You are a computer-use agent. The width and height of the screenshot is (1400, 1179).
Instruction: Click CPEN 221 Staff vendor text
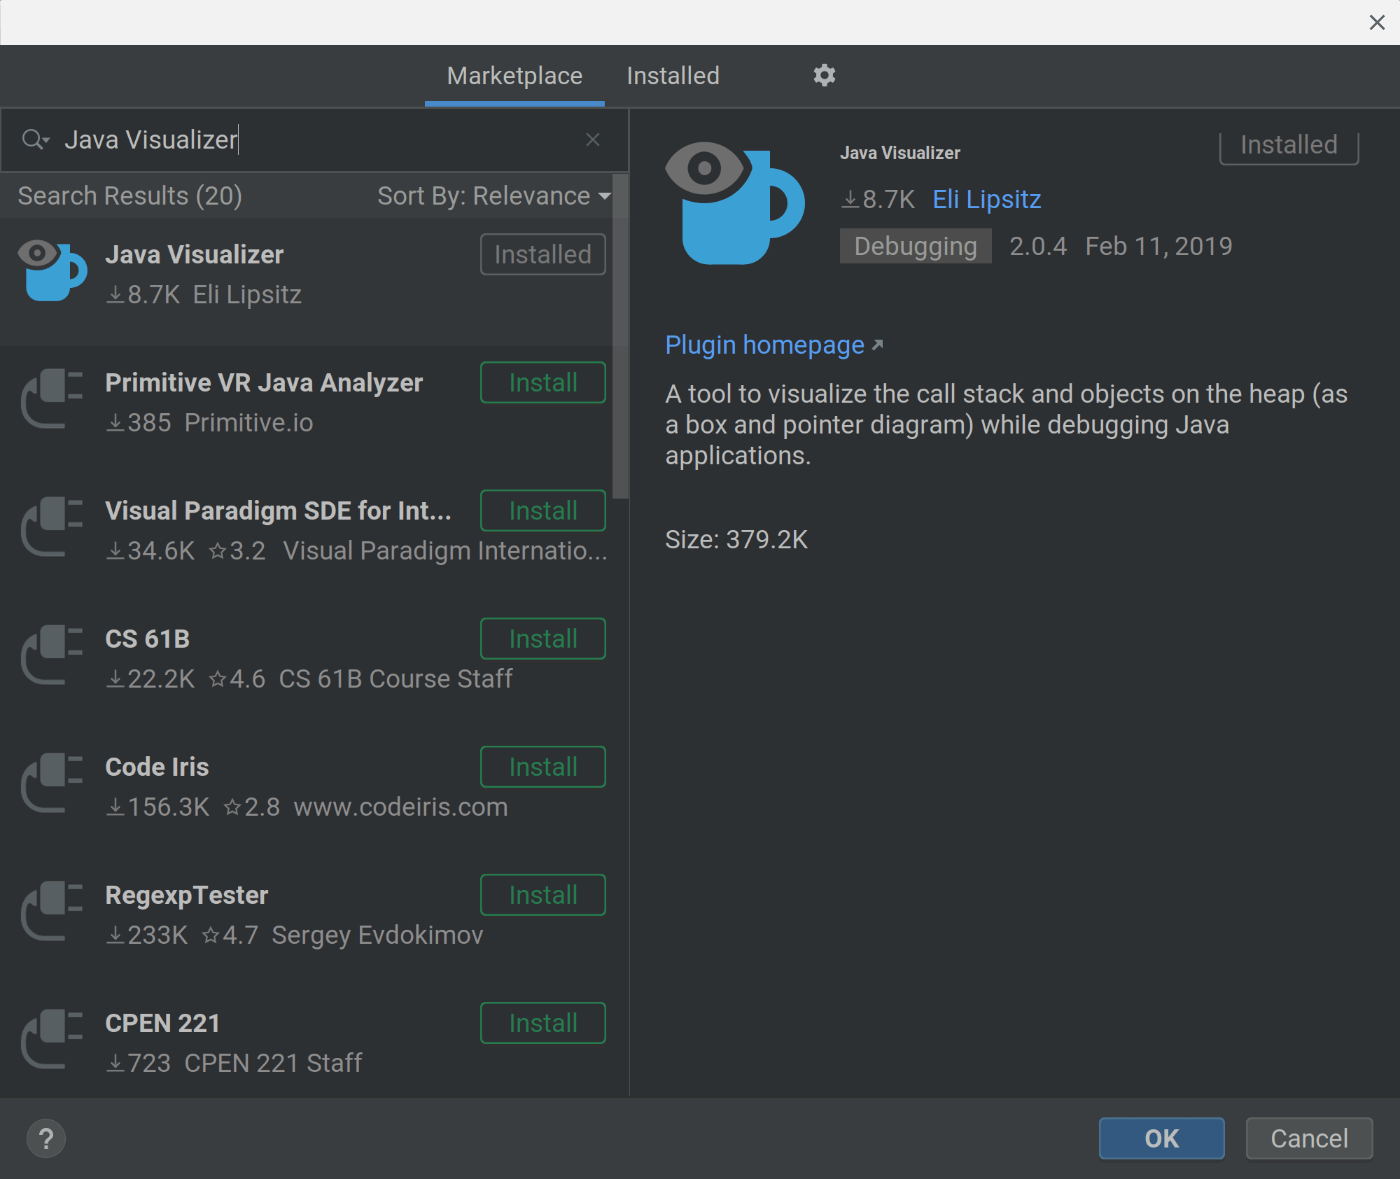click(x=273, y=1063)
